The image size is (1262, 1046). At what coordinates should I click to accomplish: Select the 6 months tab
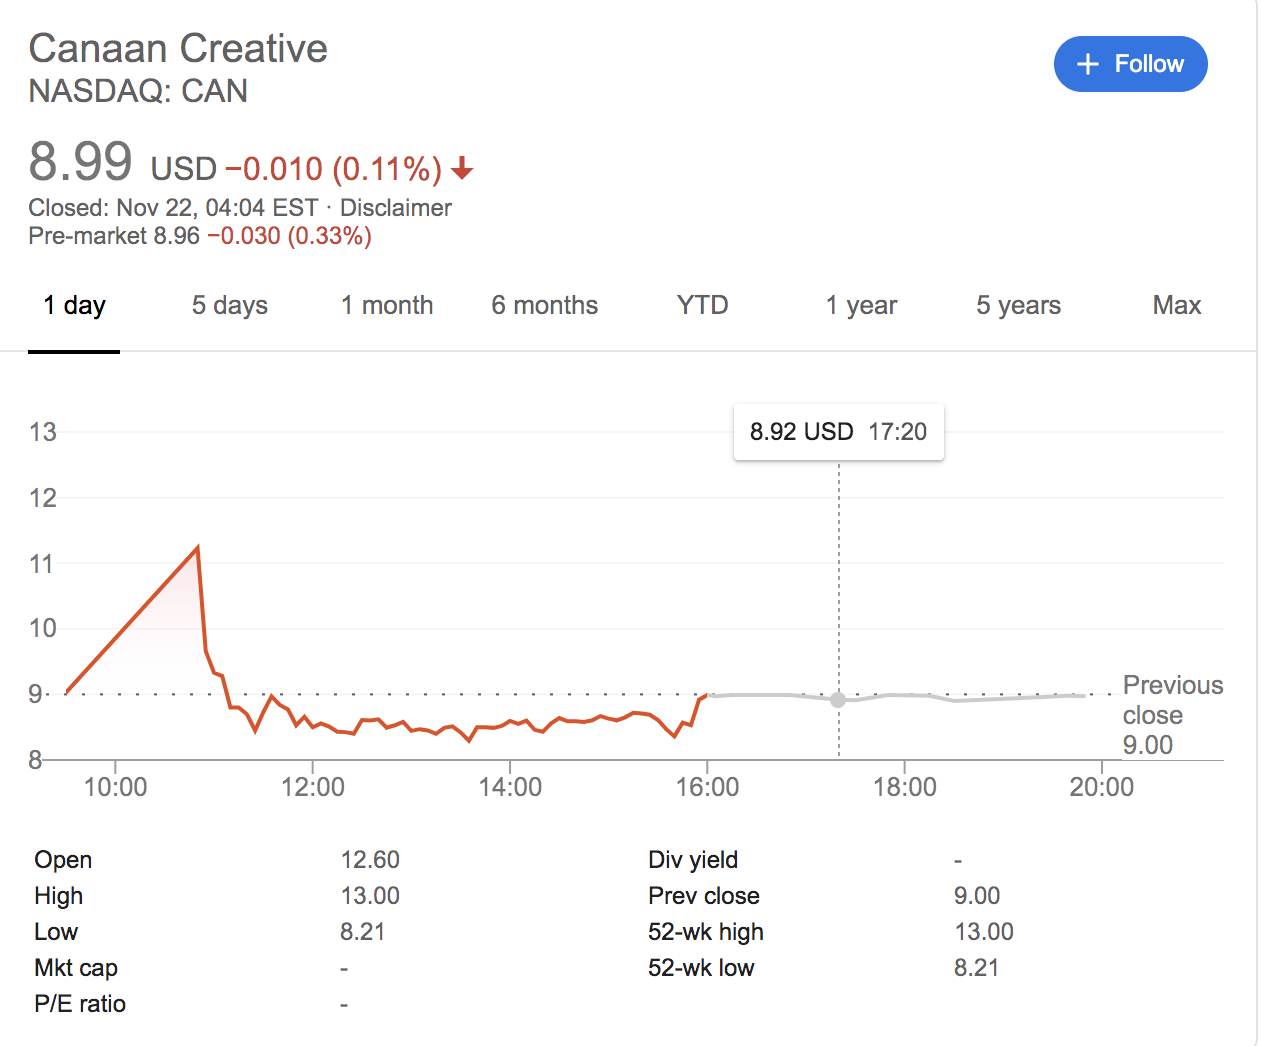[x=544, y=305]
